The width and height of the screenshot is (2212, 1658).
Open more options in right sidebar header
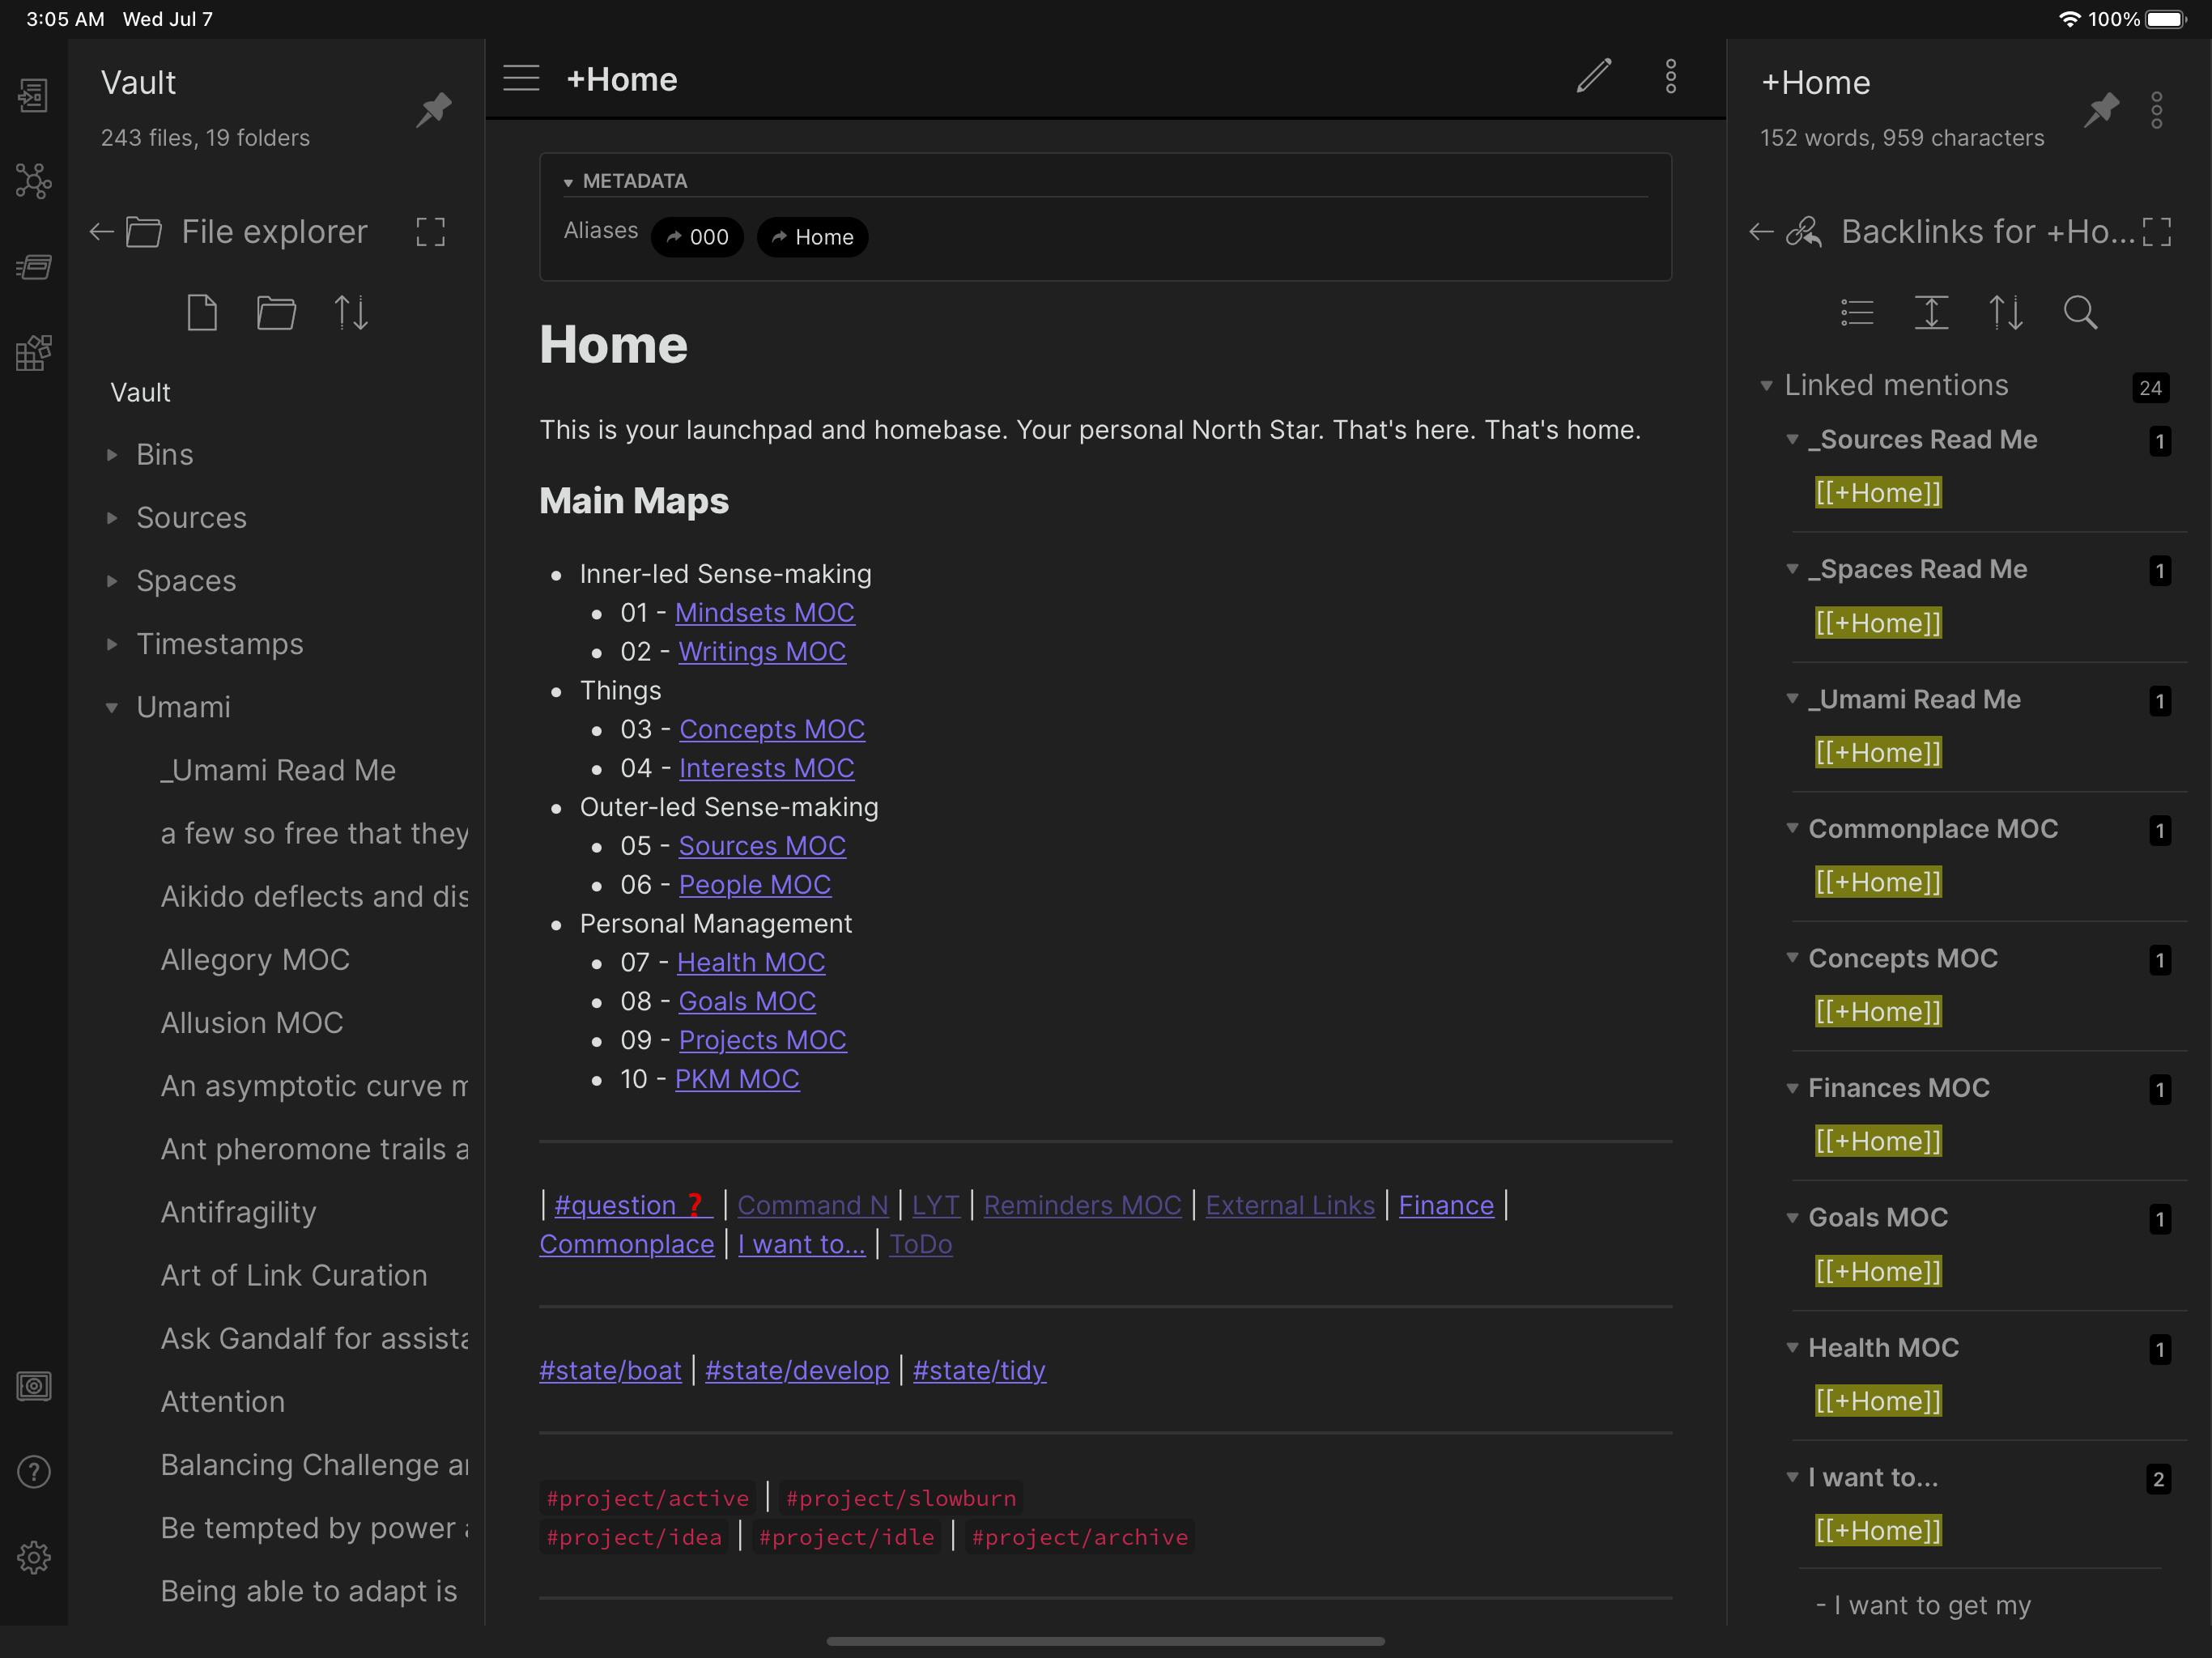(2157, 110)
